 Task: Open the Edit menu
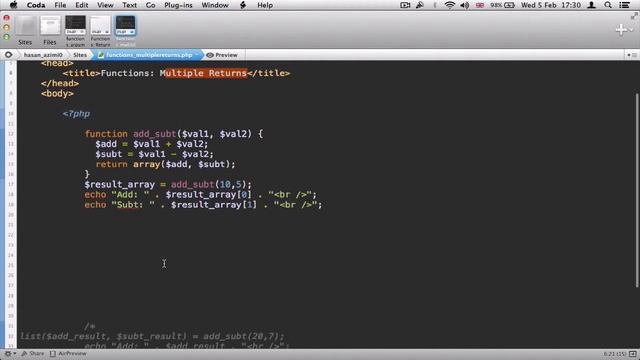coord(82,5)
